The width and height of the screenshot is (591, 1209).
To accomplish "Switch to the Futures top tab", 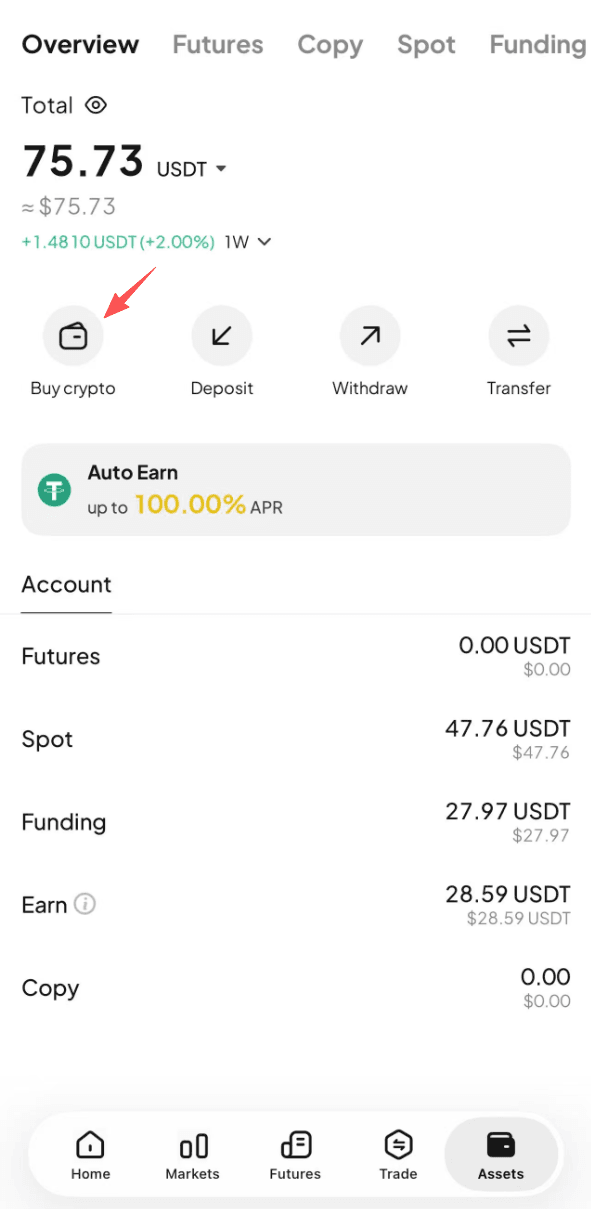I will coord(218,45).
